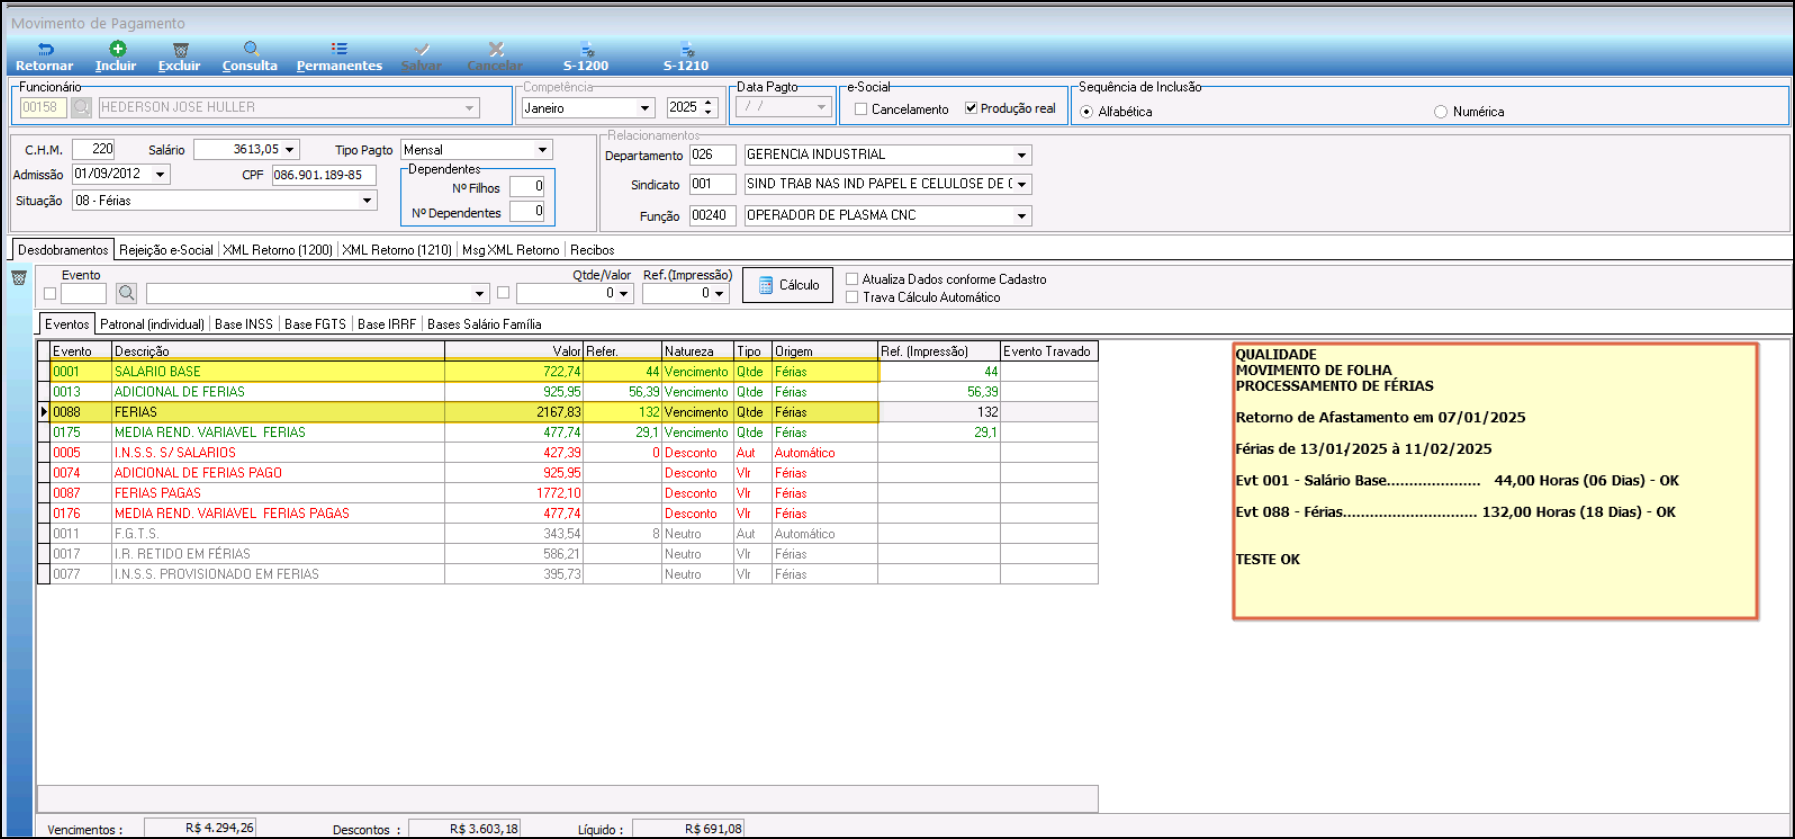
Task: Open the Ref.(Impressão) dropdown arrow
Action: pyautogui.click(x=718, y=294)
